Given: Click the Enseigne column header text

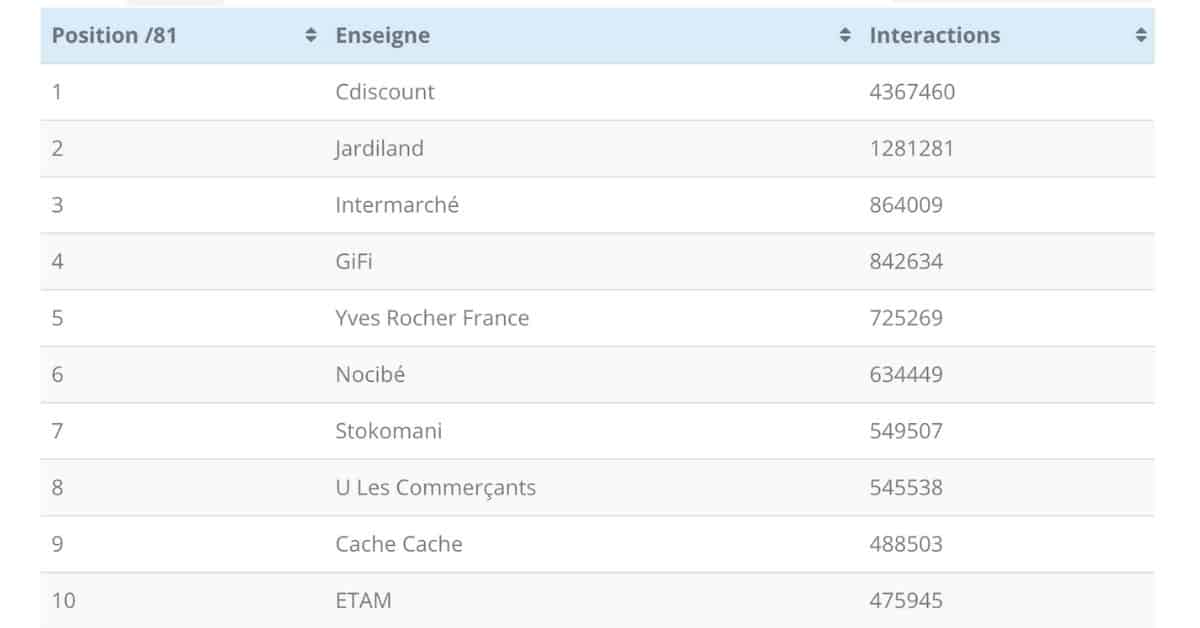Looking at the screenshot, I should coord(383,36).
